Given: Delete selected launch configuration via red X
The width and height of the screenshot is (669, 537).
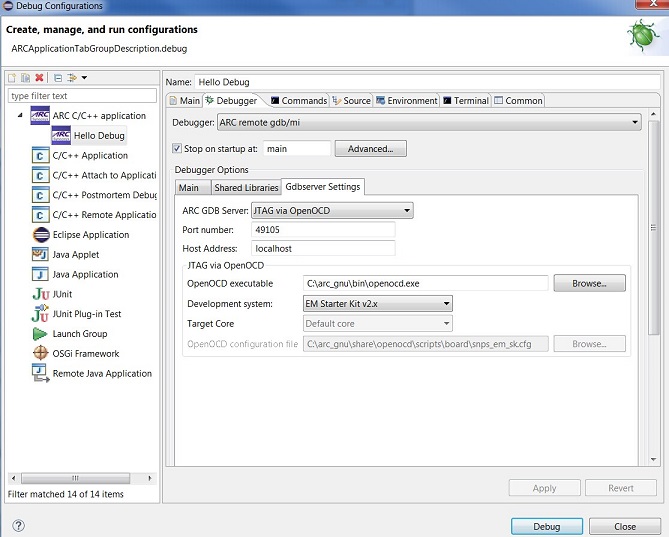Looking at the screenshot, I should coord(39,78).
